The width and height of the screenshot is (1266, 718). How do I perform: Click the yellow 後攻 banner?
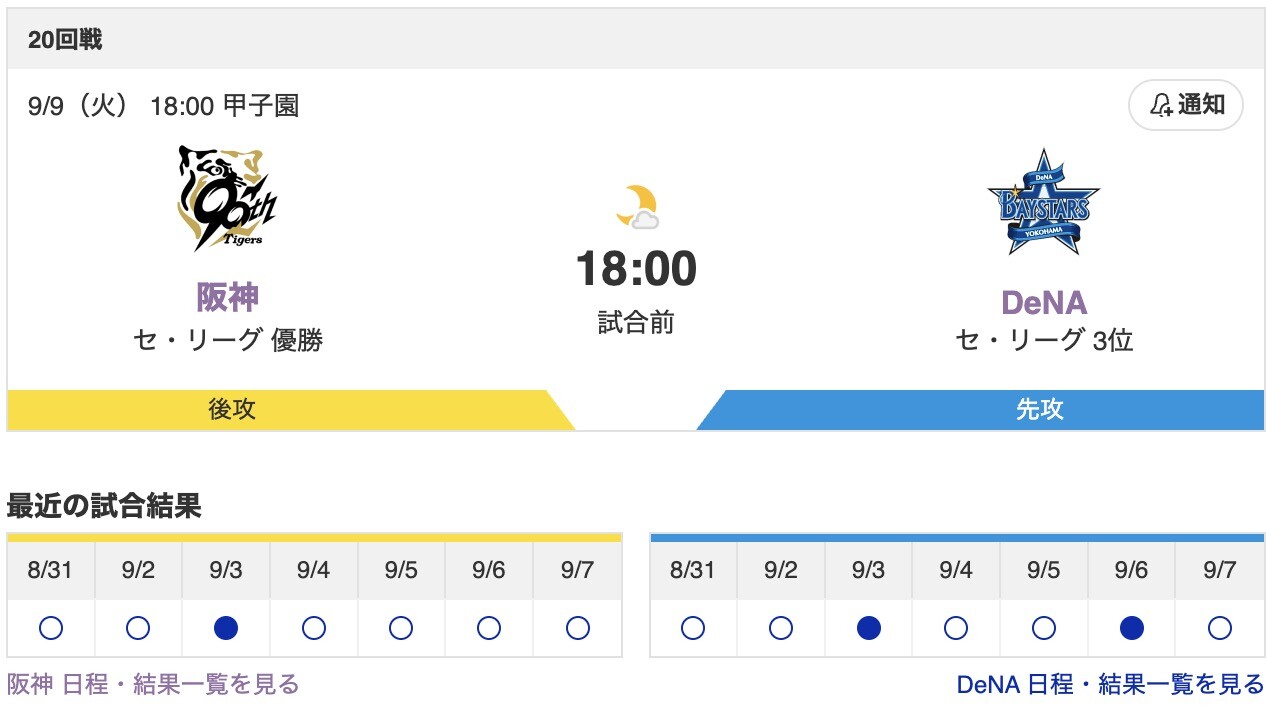[232, 409]
